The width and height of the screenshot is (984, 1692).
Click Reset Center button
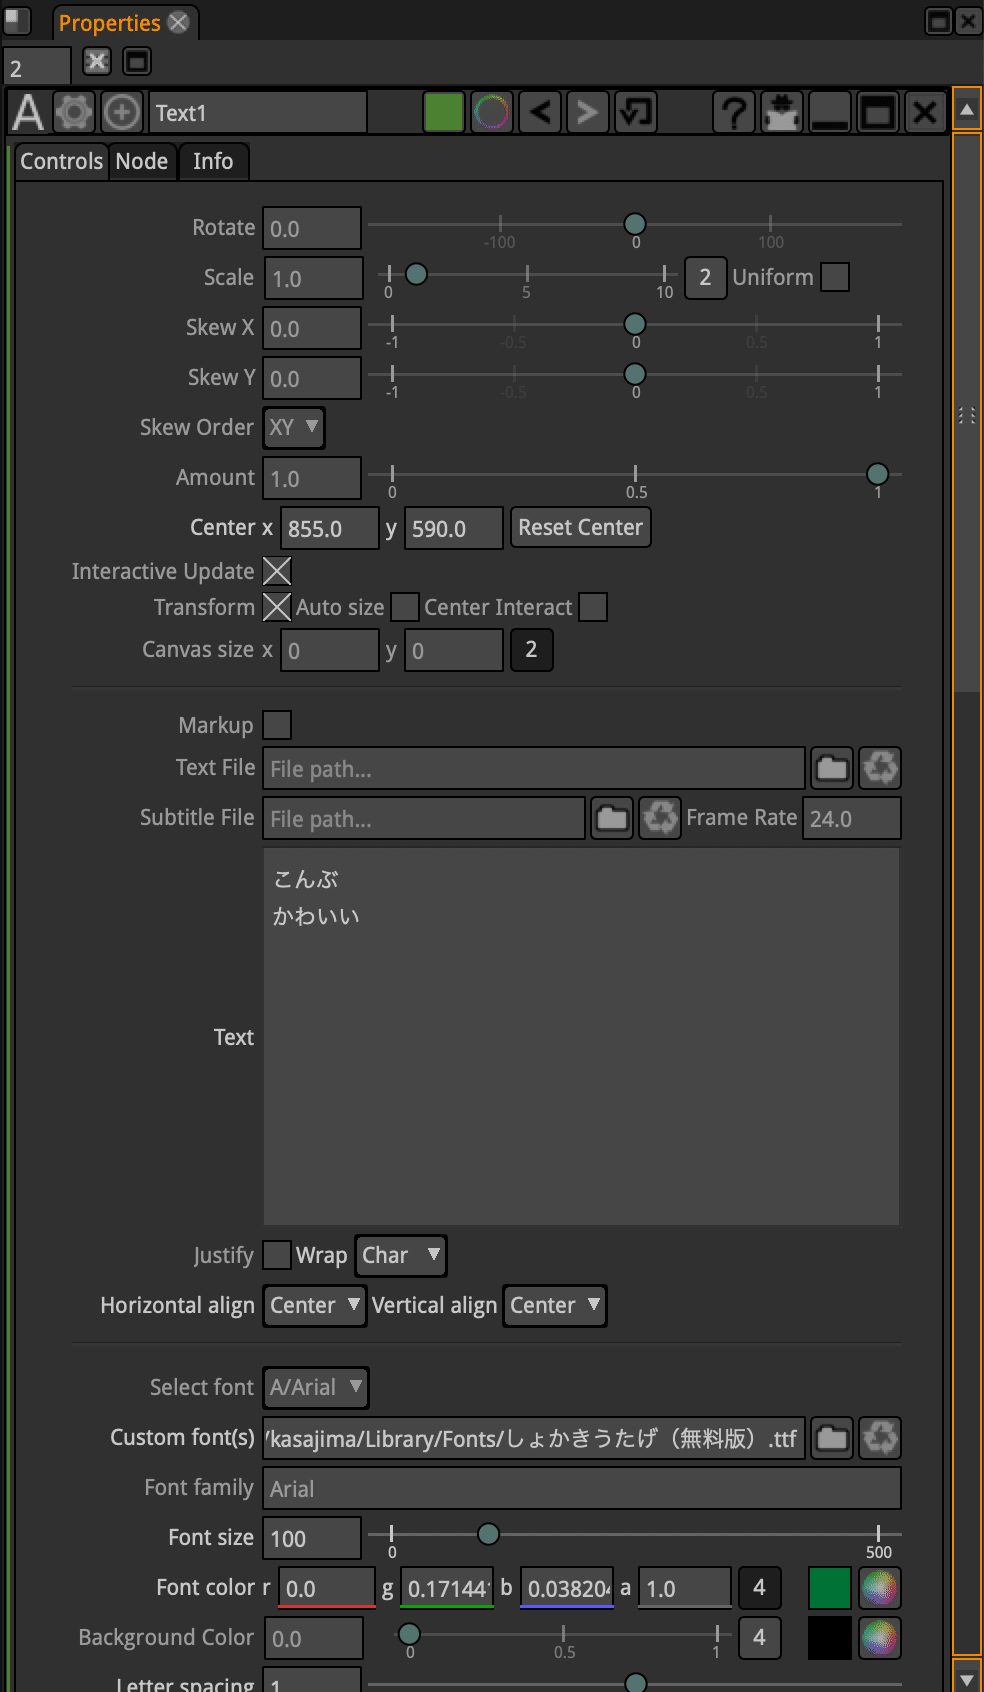coord(581,527)
